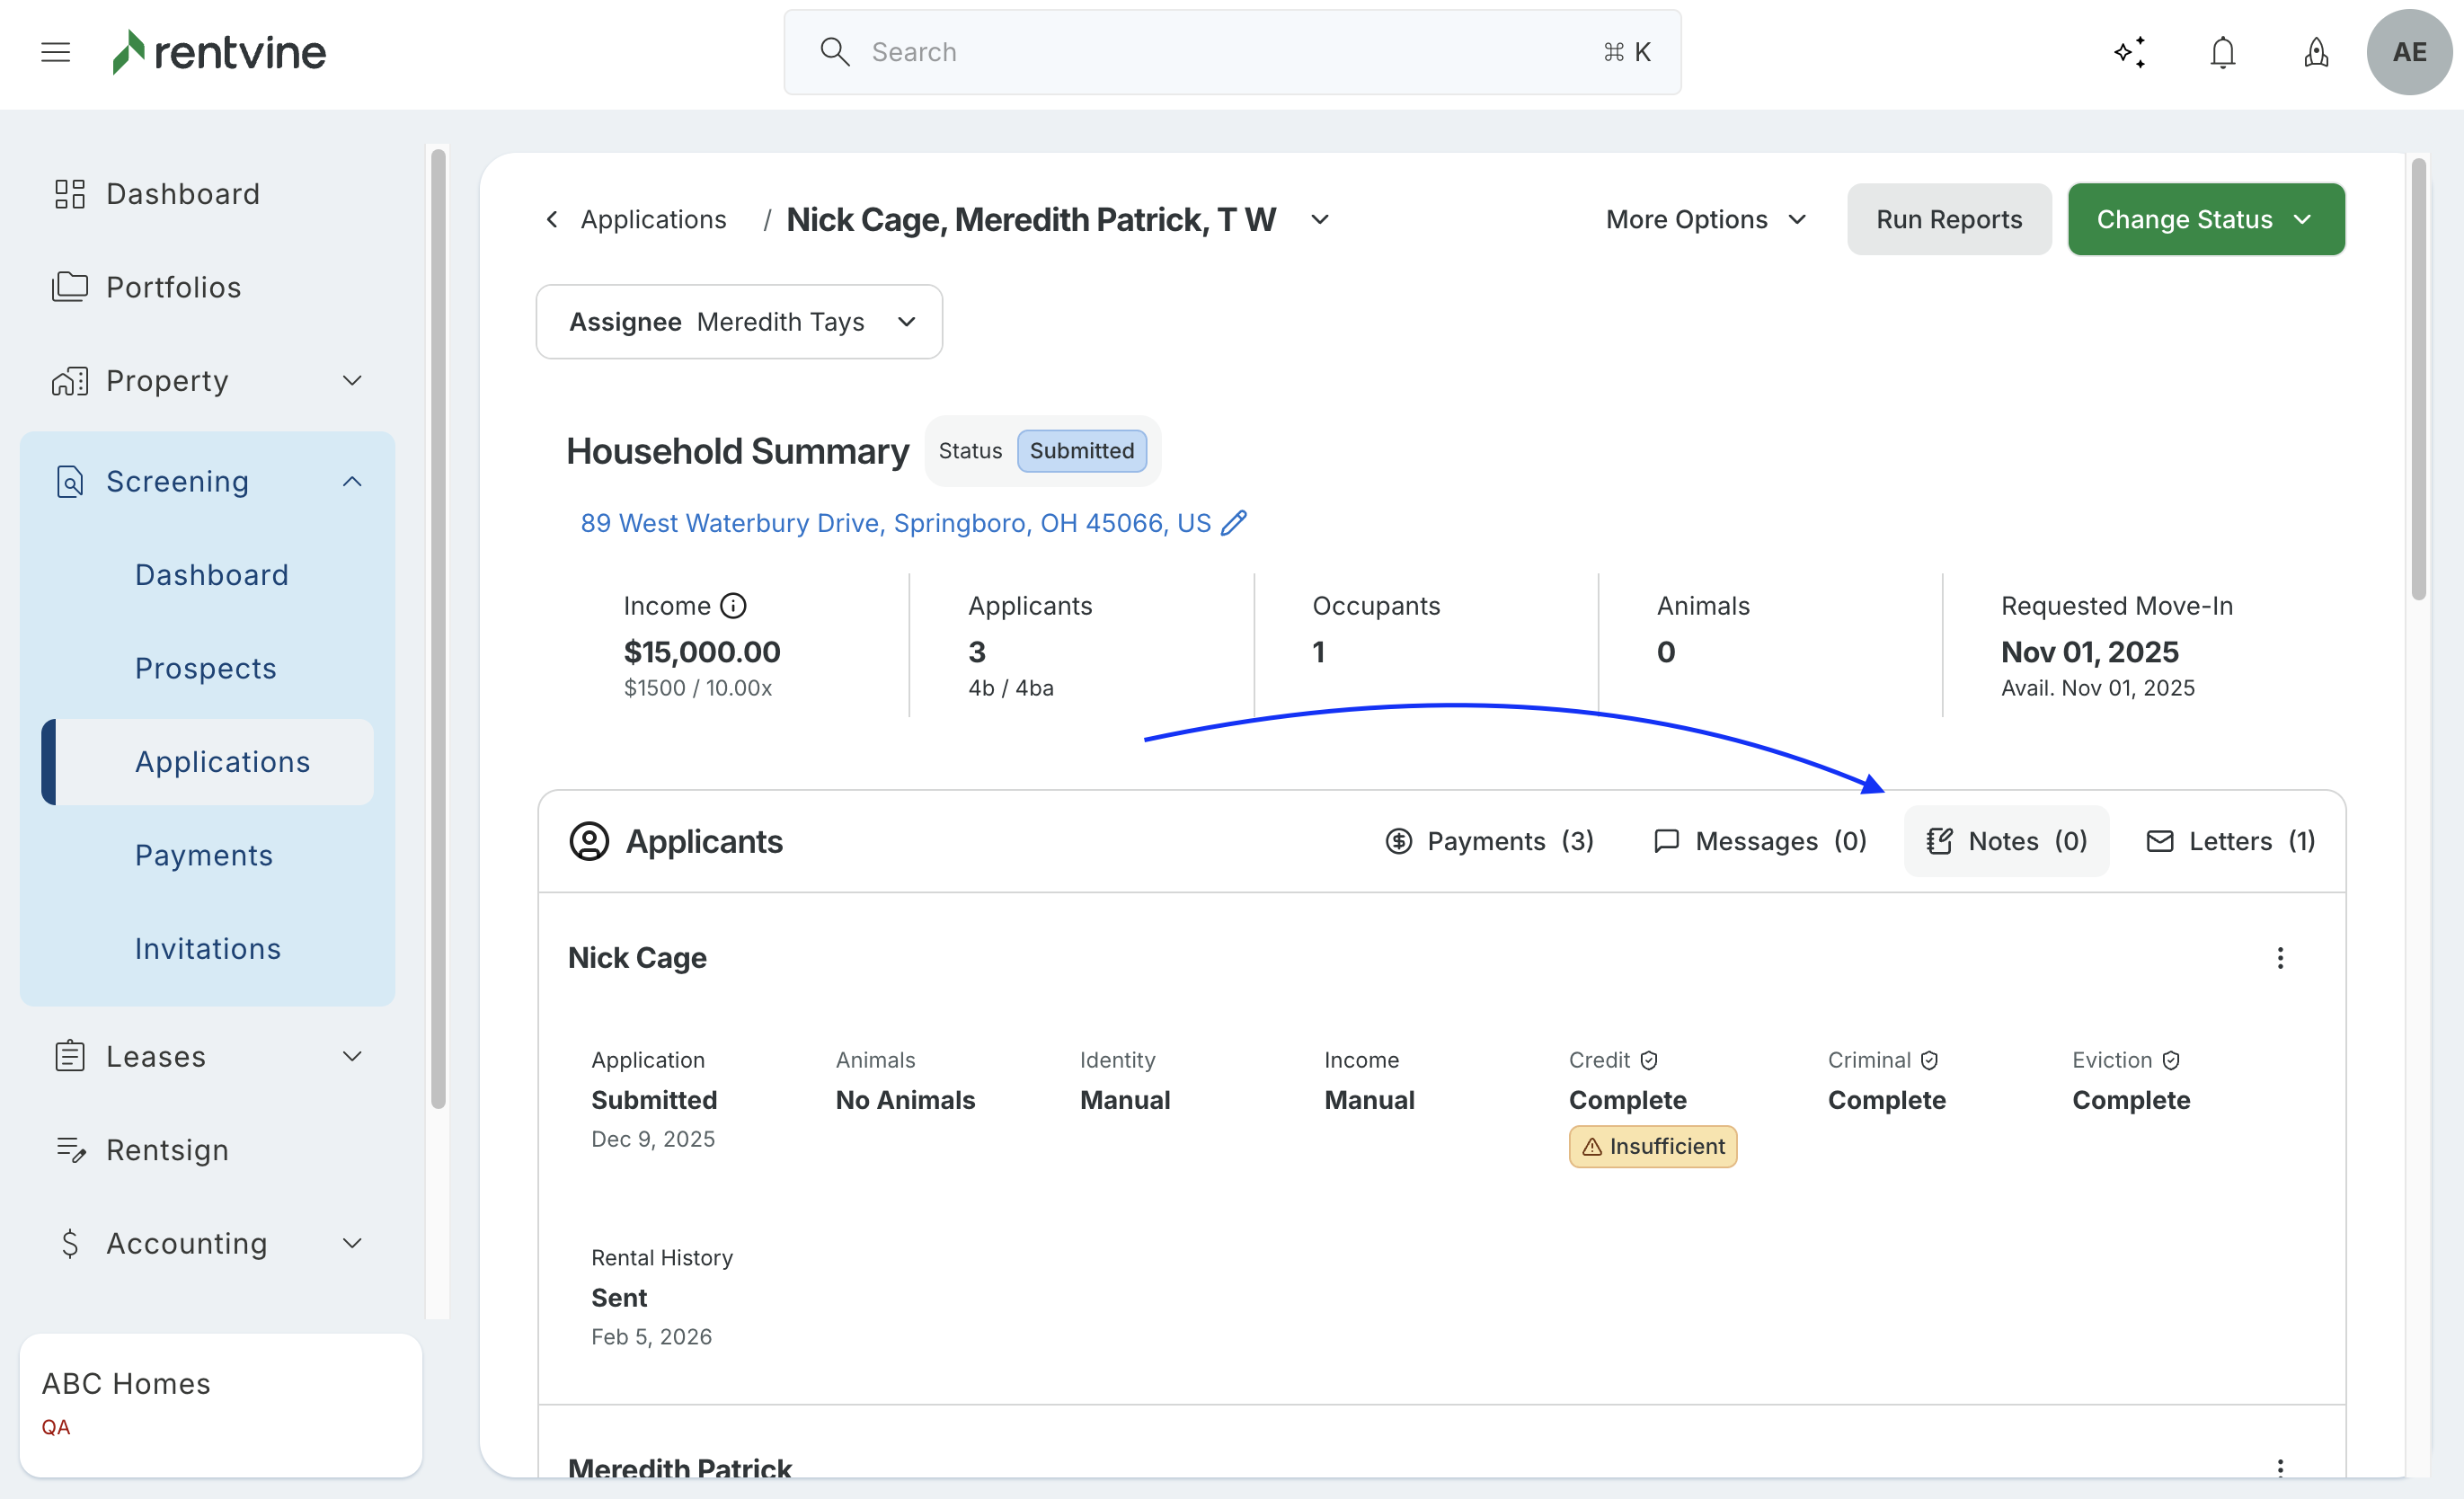Click the Credit shield verification icon
Screen dimensions: 2464x1499
[x=1649, y=1060]
